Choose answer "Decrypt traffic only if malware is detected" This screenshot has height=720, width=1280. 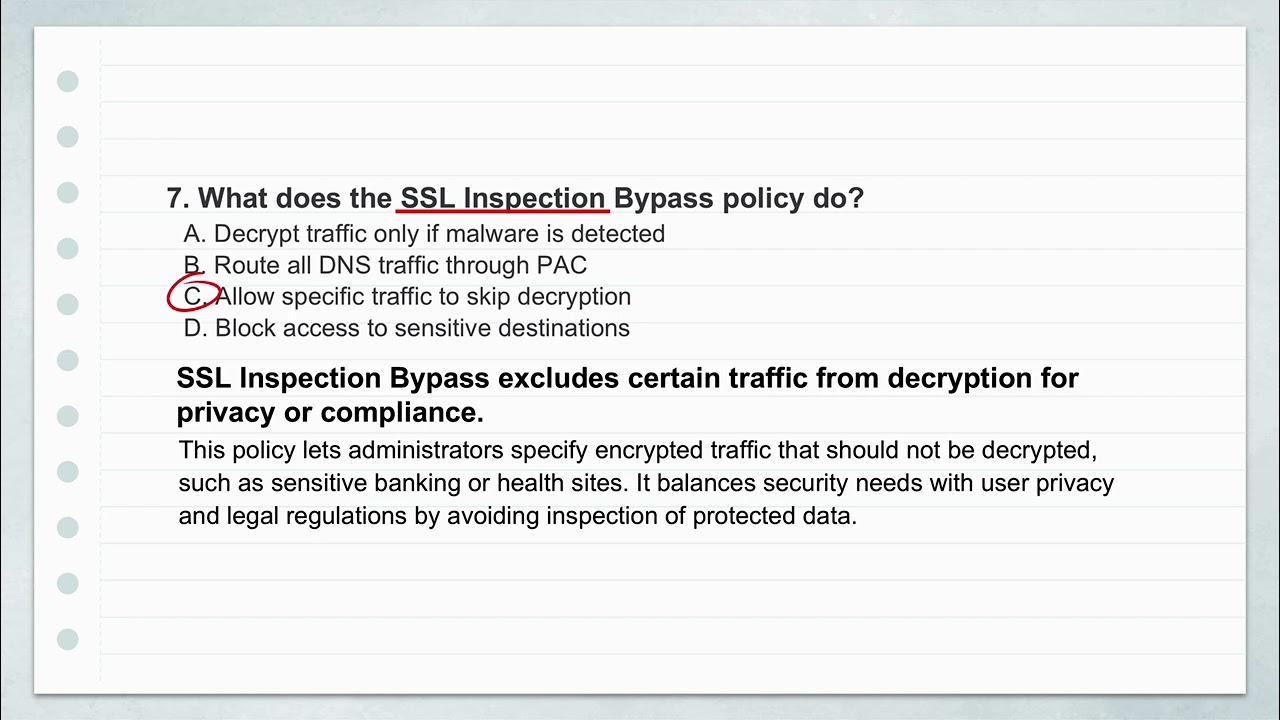click(x=439, y=234)
